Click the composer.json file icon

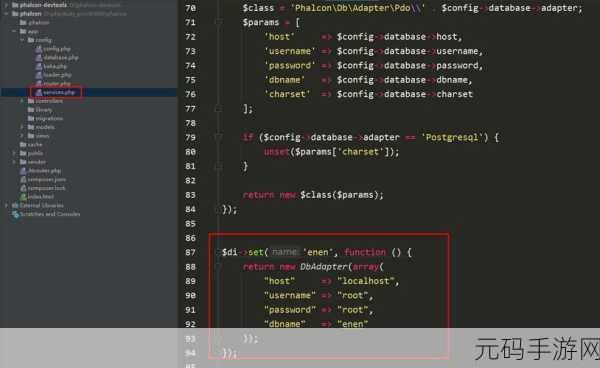pyautogui.click(x=23, y=179)
